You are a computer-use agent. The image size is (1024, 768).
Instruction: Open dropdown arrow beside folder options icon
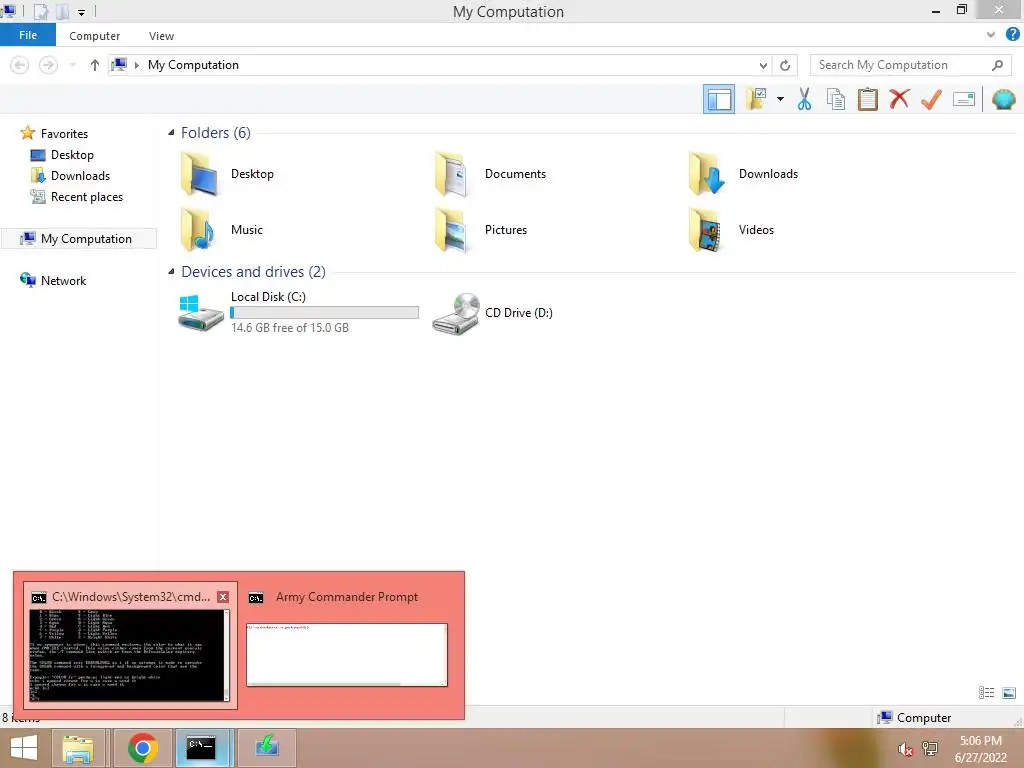coord(780,99)
